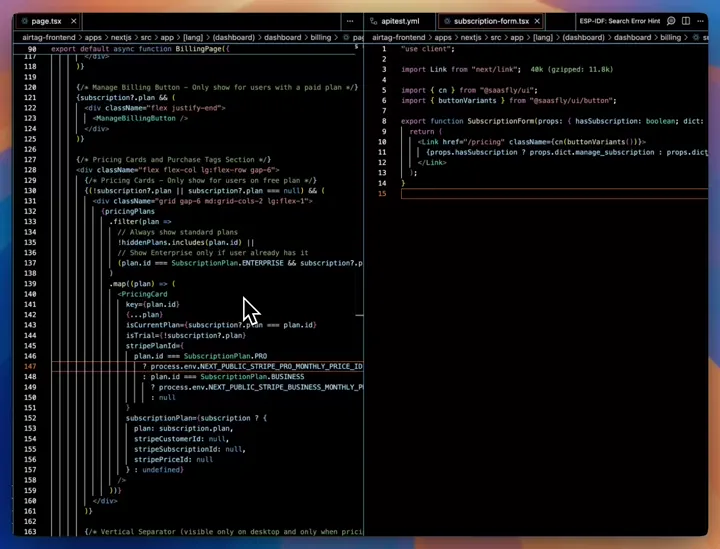
Task: Open the left editor group's more actions menu
Action: [x=349, y=21]
